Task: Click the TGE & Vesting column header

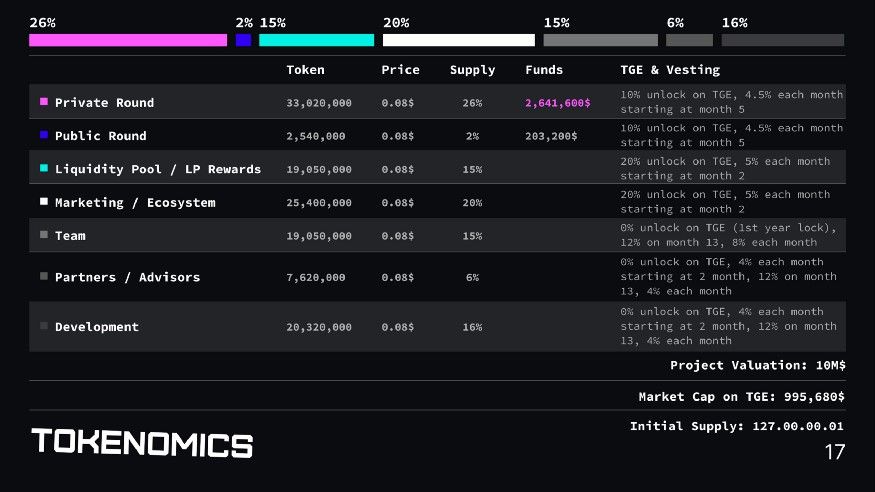Action: pyautogui.click(x=669, y=70)
